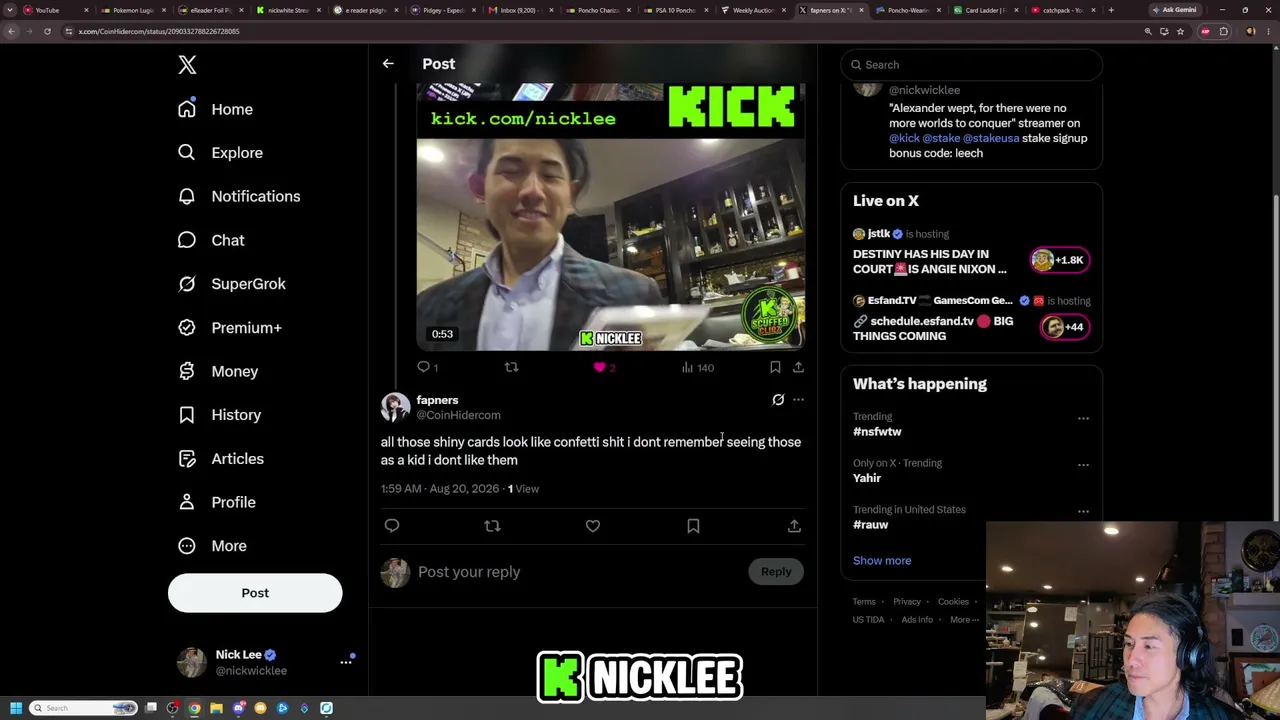
Task: View analytics of the video post (140)
Action: (697, 367)
